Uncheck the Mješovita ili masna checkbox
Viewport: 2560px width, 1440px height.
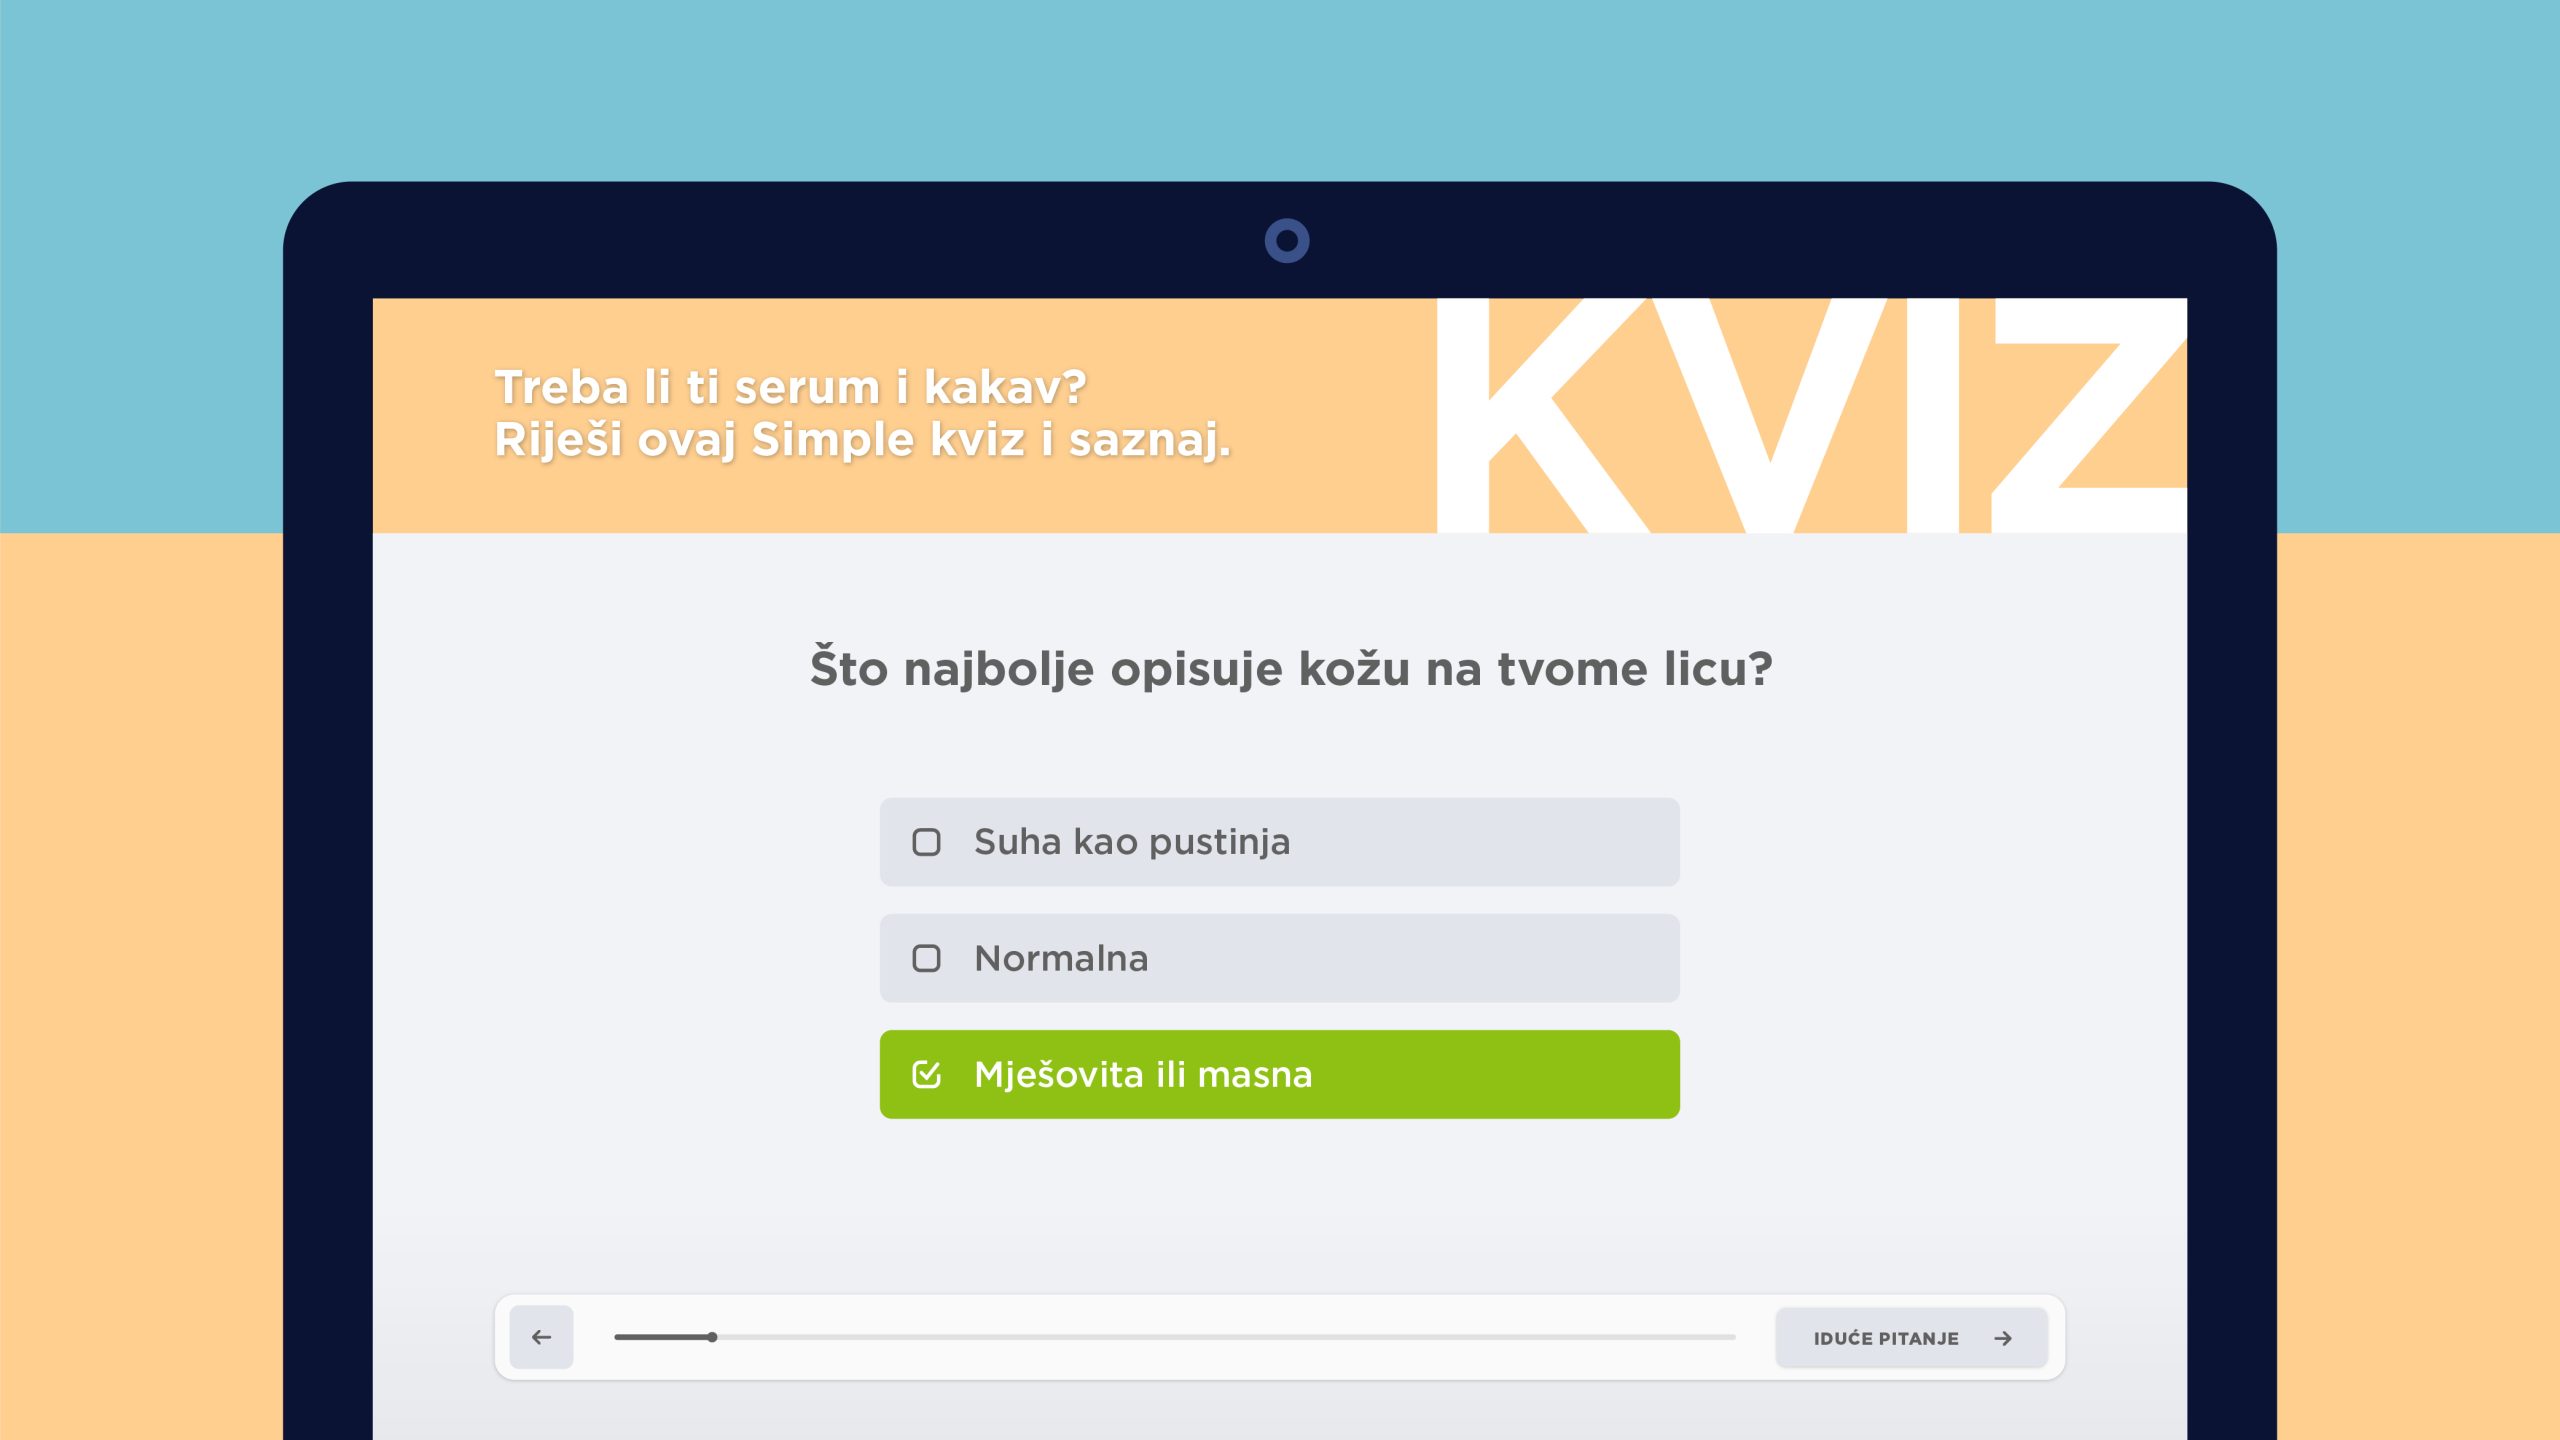(927, 1074)
